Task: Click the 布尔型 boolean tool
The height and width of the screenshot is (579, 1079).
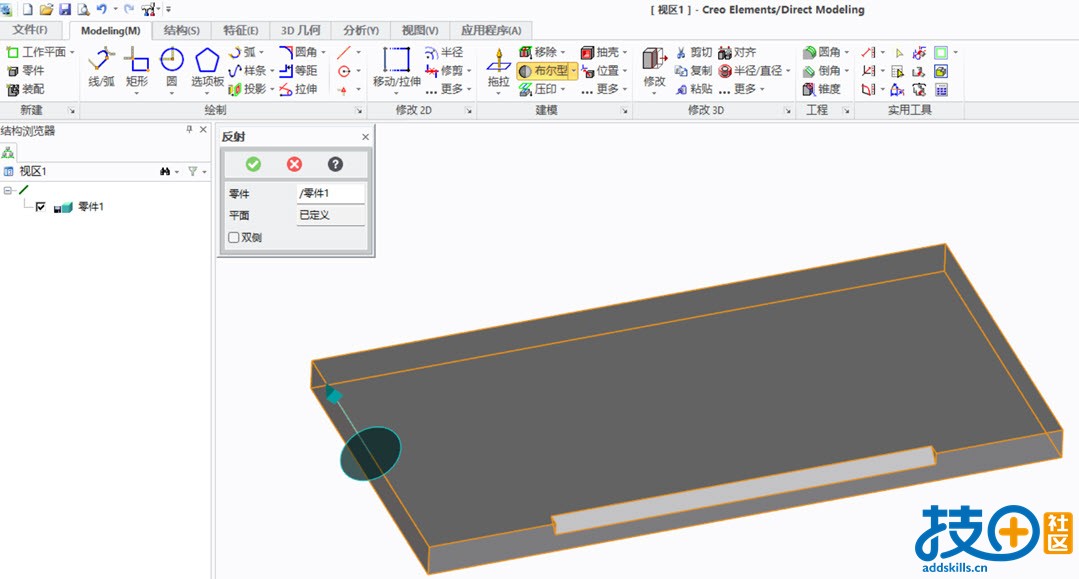Action: point(543,70)
